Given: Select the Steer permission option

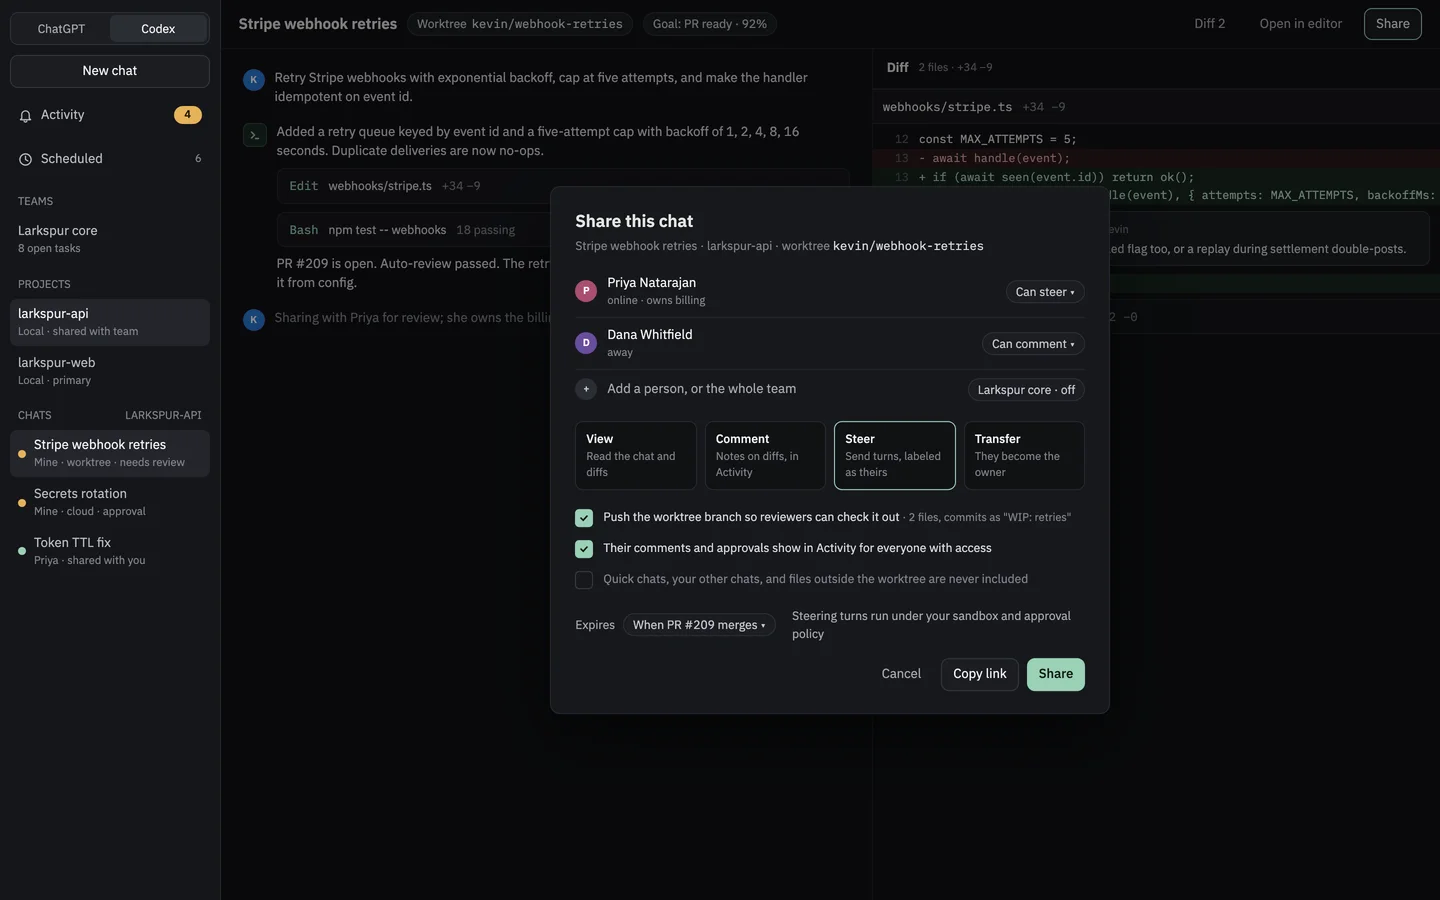Looking at the screenshot, I should [894, 456].
